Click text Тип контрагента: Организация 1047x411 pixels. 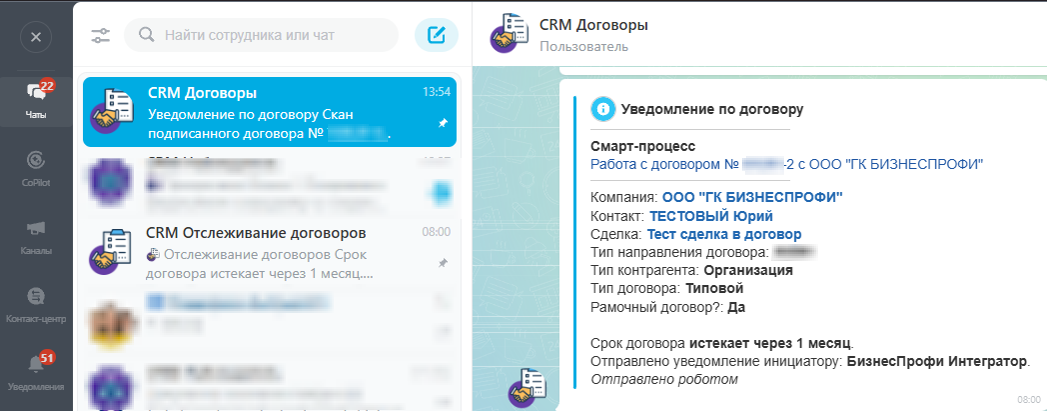(692, 270)
